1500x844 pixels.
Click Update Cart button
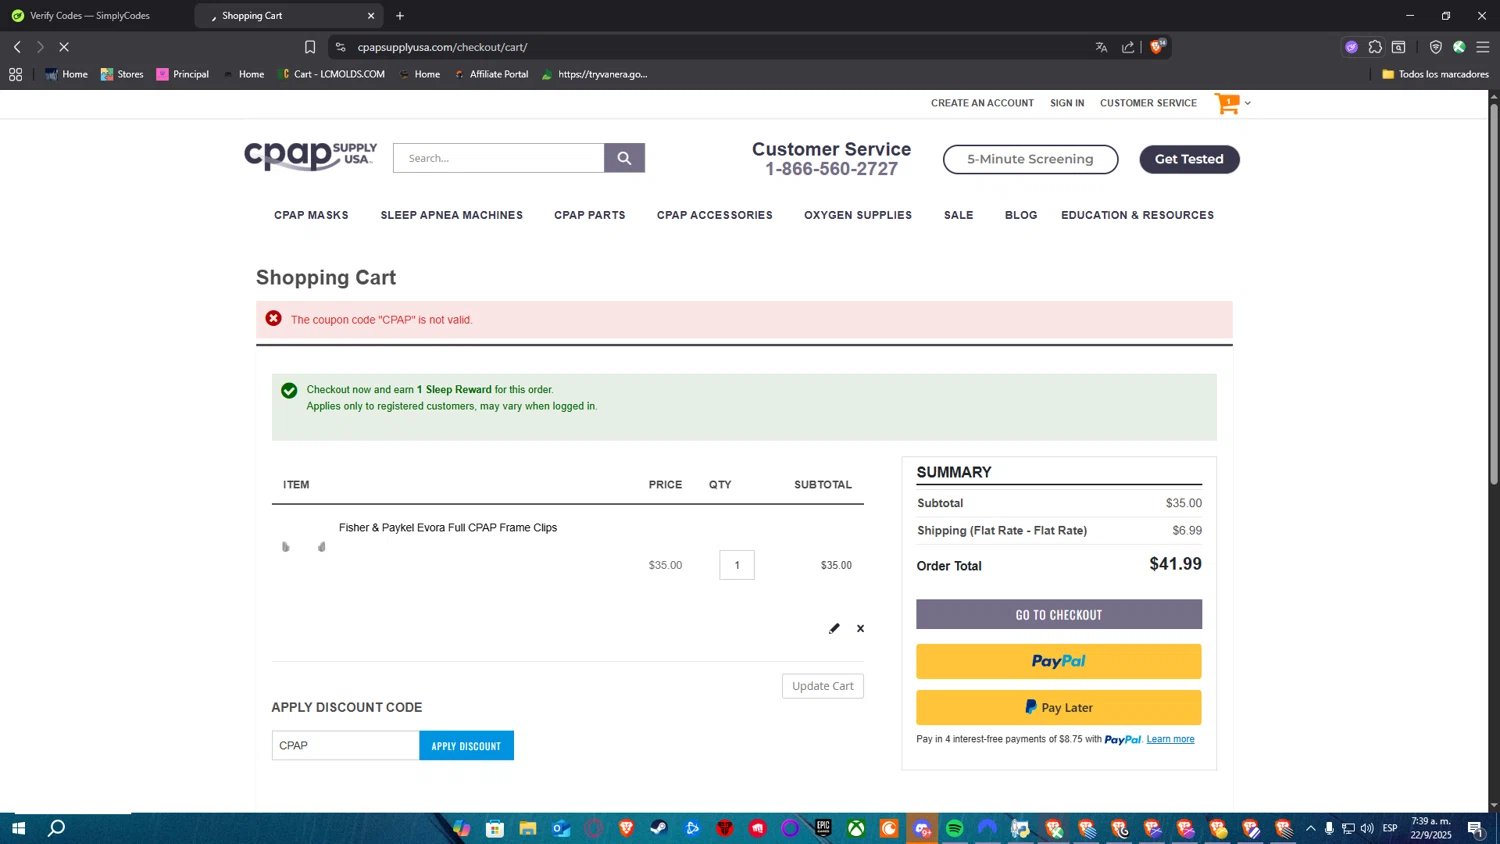point(823,686)
